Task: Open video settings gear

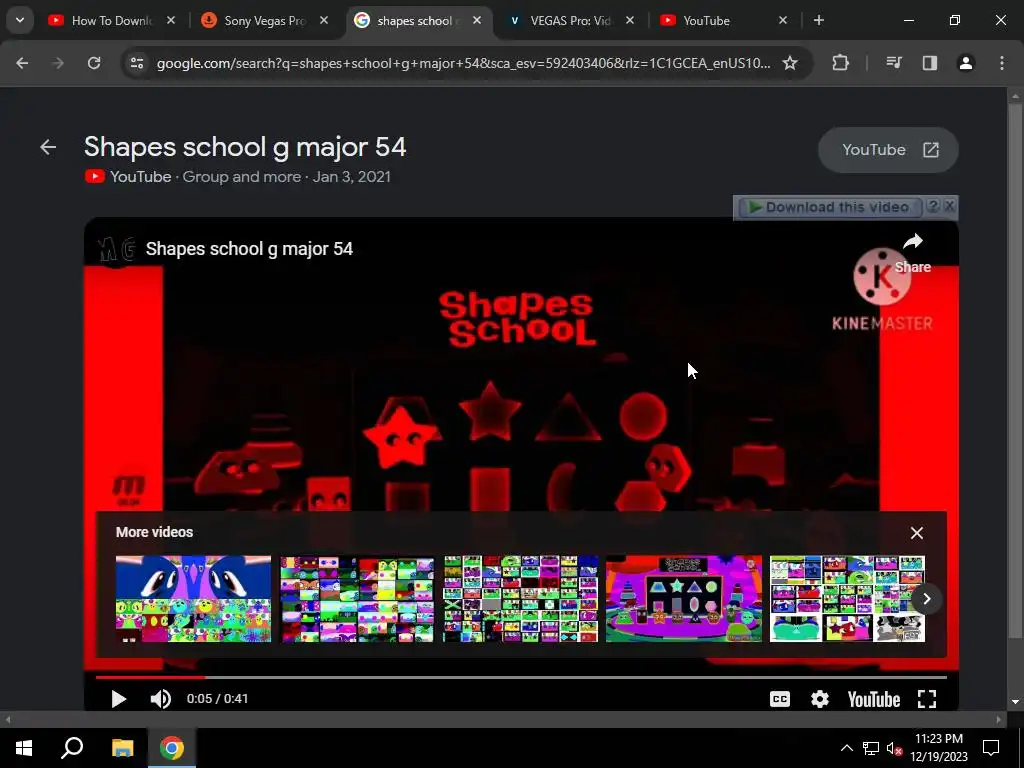Action: click(x=820, y=699)
